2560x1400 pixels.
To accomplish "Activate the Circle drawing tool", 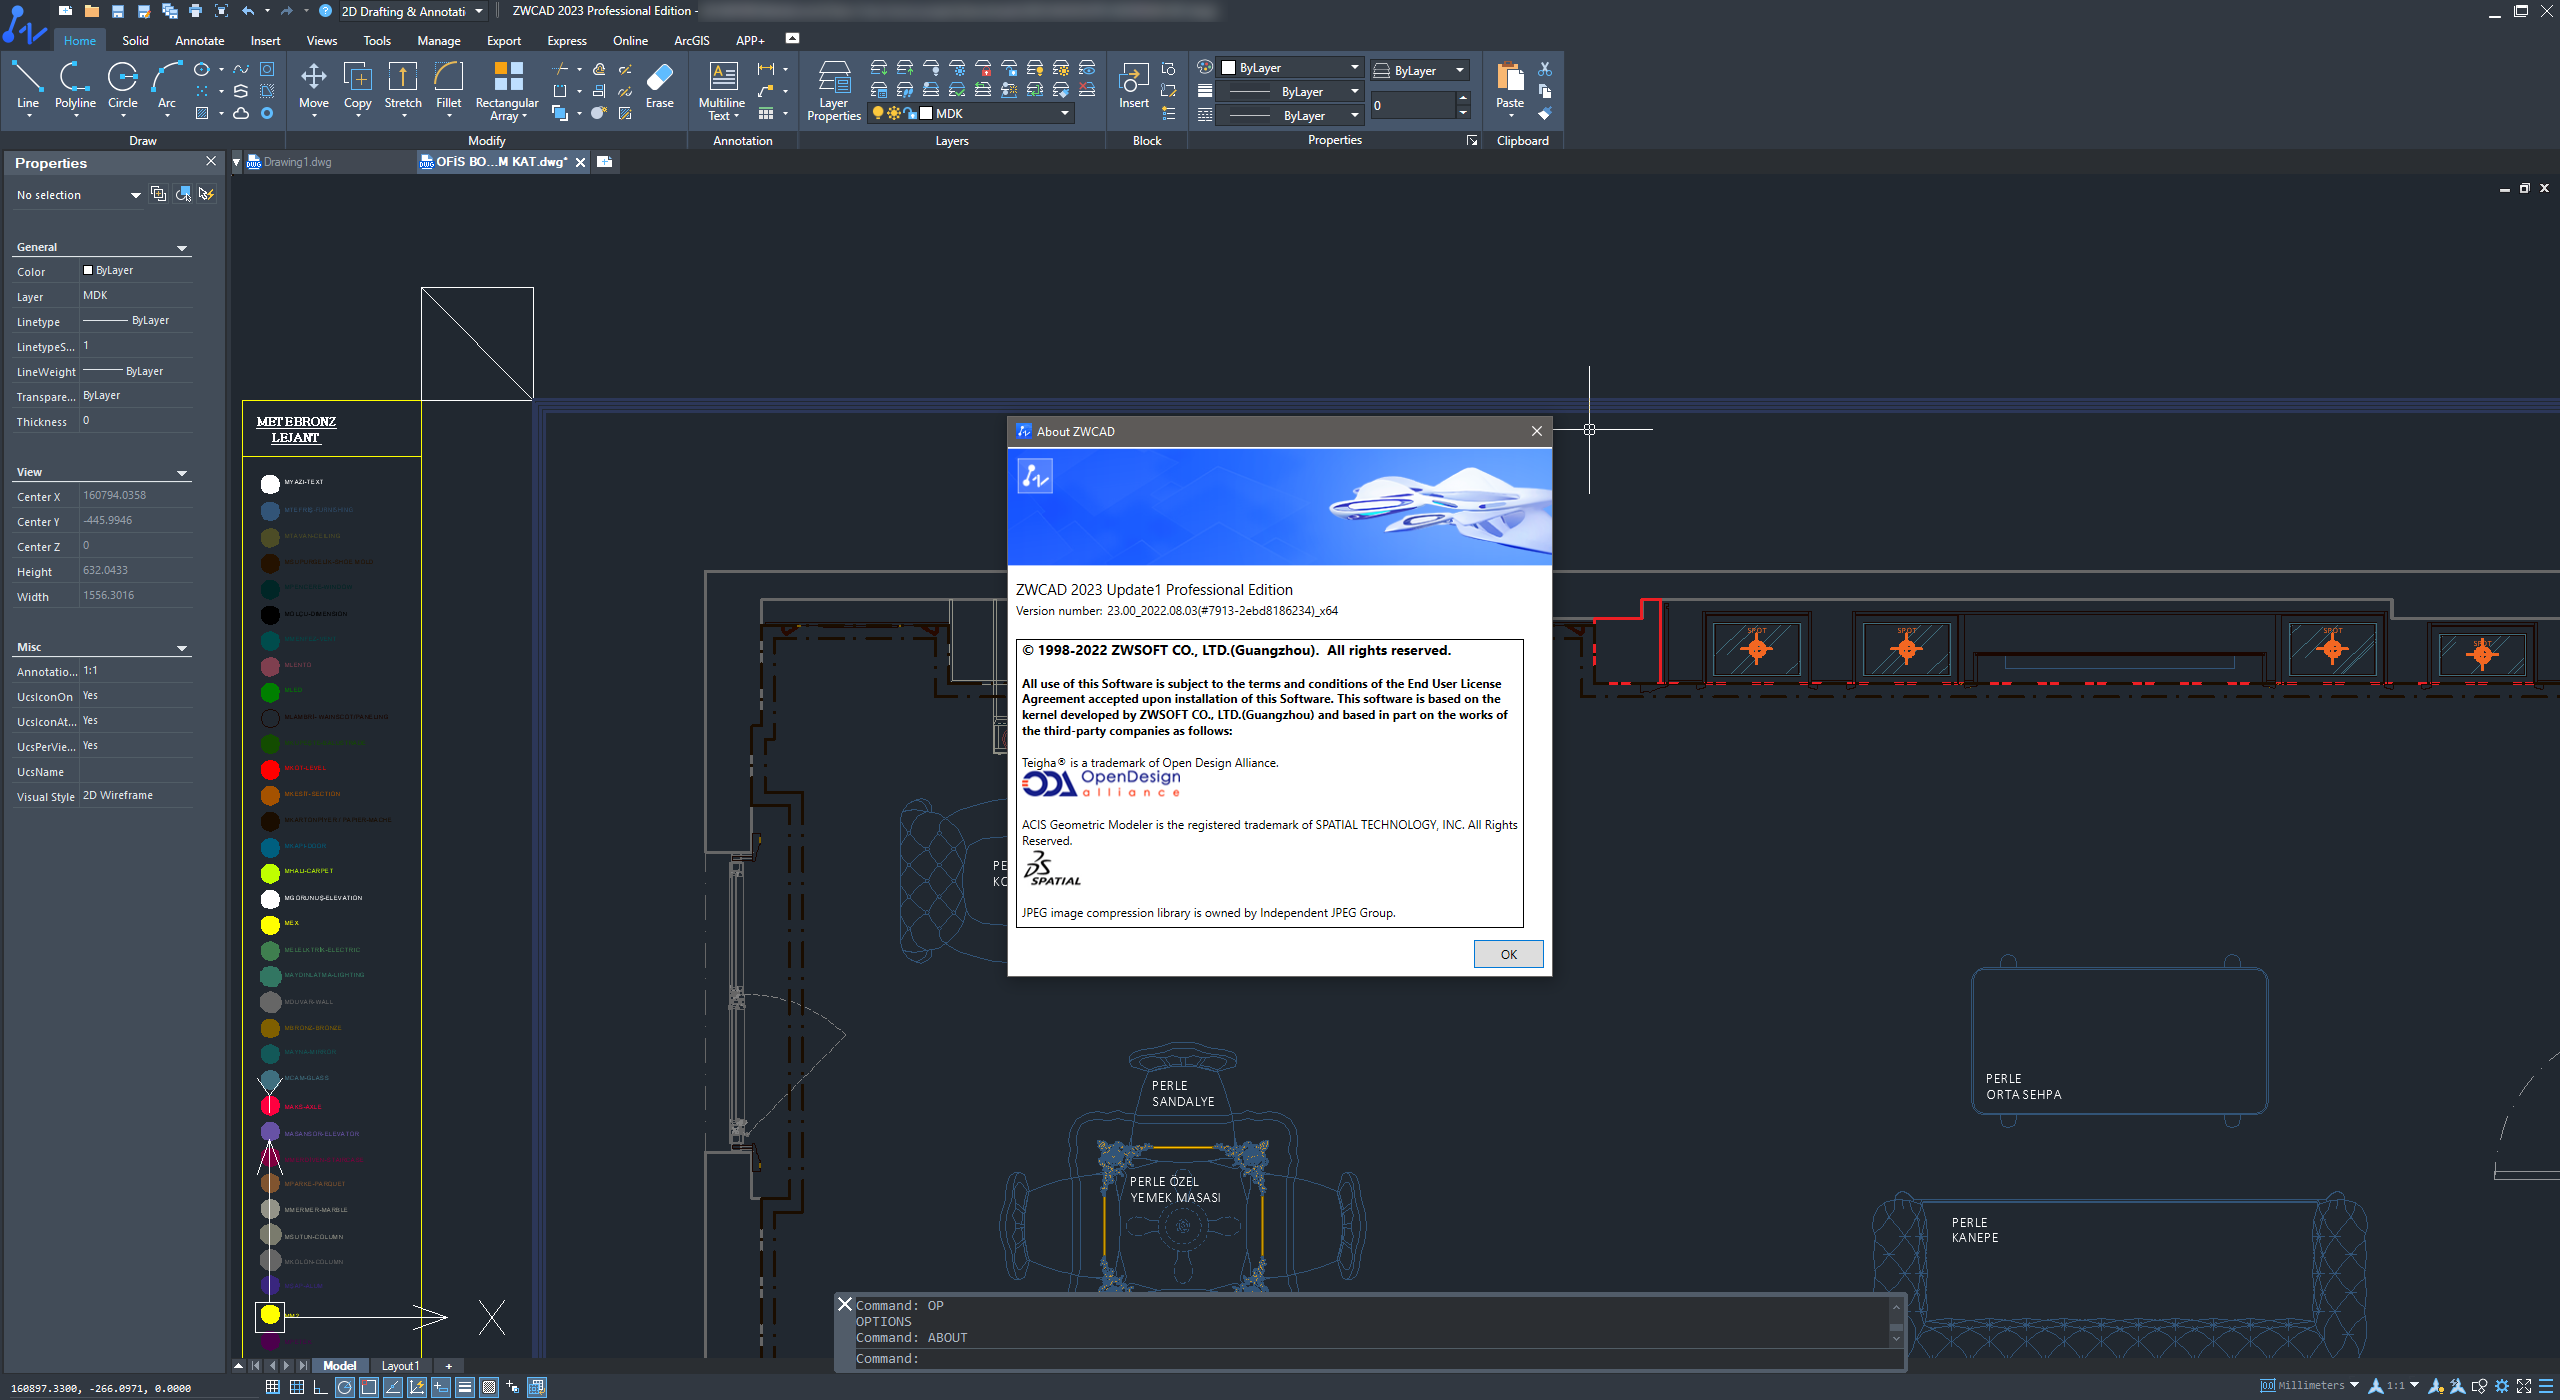I will [x=123, y=88].
